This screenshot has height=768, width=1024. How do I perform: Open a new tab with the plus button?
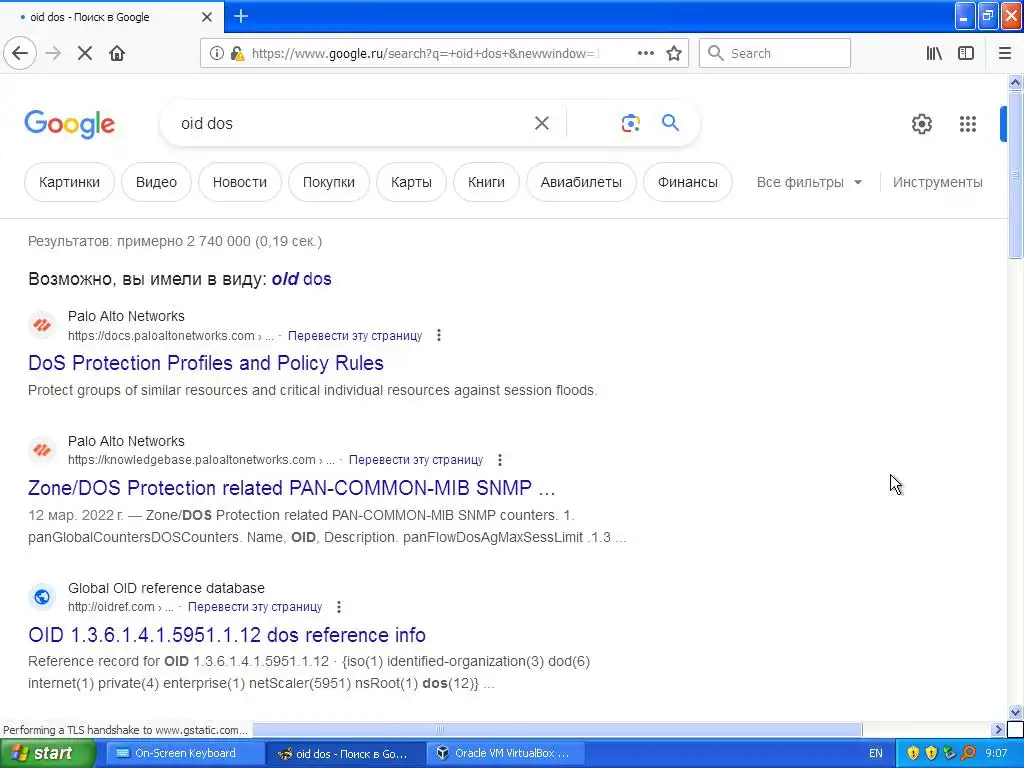(241, 16)
